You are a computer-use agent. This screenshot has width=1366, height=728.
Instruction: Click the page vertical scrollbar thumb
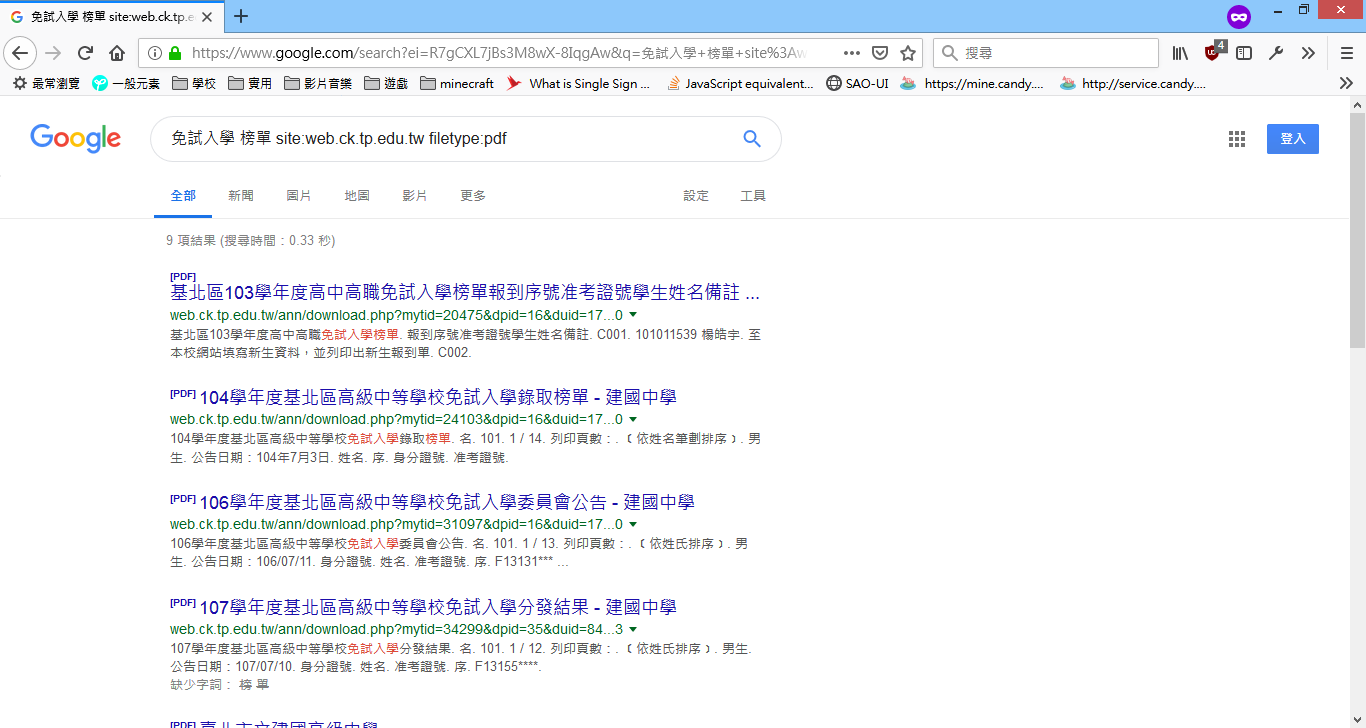(x=1357, y=230)
